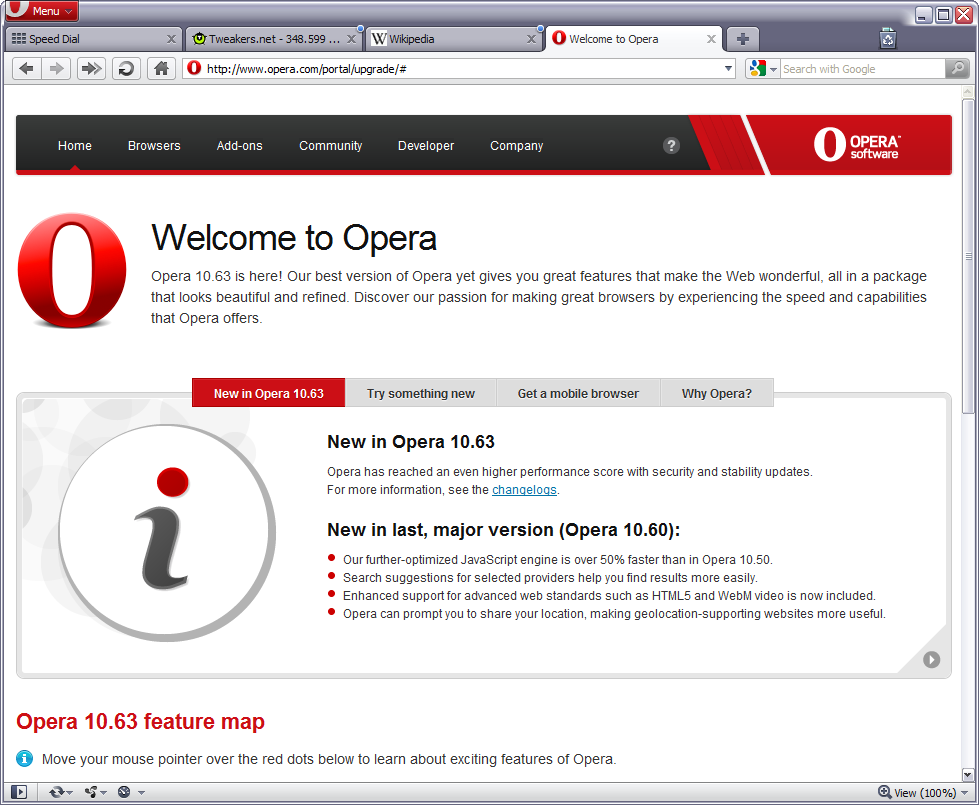Open the closed tabs trash icon
The height and width of the screenshot is (805, 979).
click(x=887, y=39)
